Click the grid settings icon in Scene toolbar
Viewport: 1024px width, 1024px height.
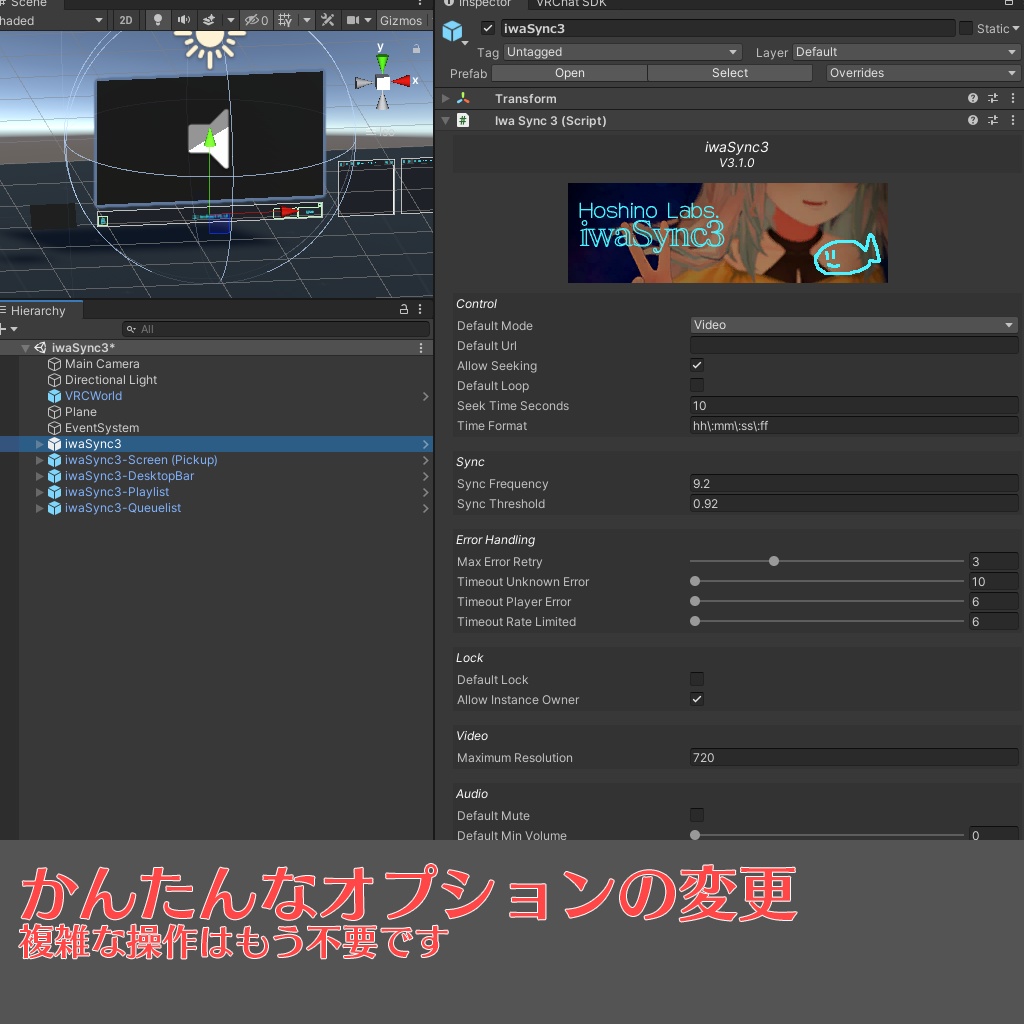(286, 19)
